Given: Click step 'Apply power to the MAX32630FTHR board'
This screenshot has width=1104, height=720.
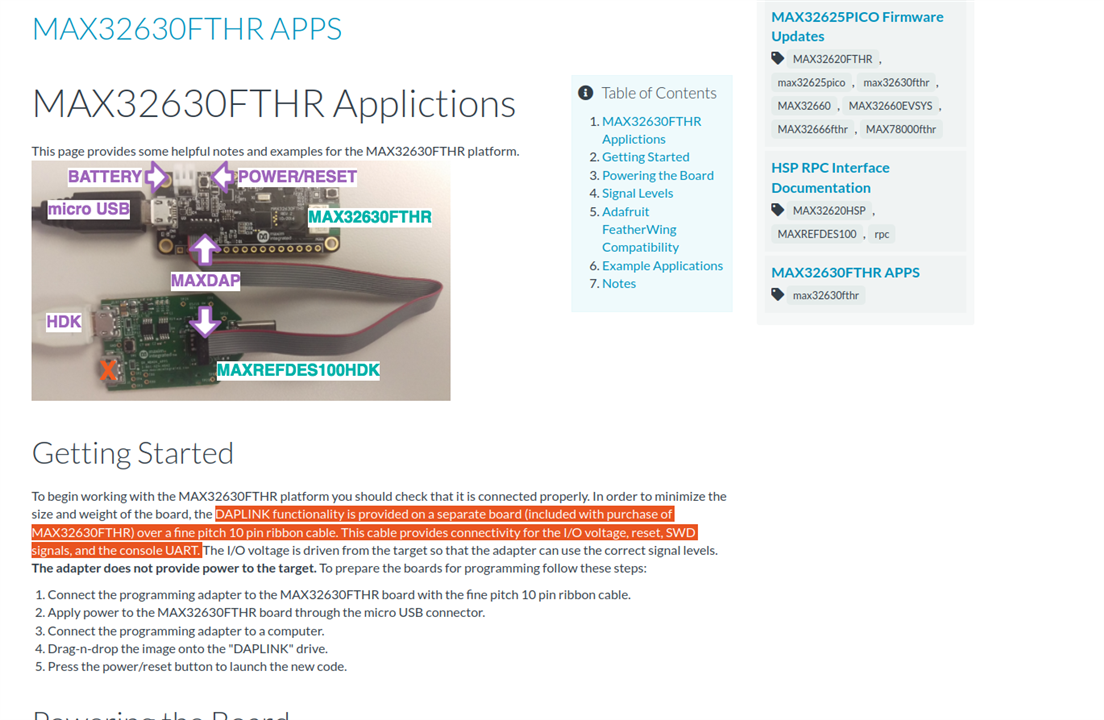Looking at the screenshot, I should pos(266,612).
